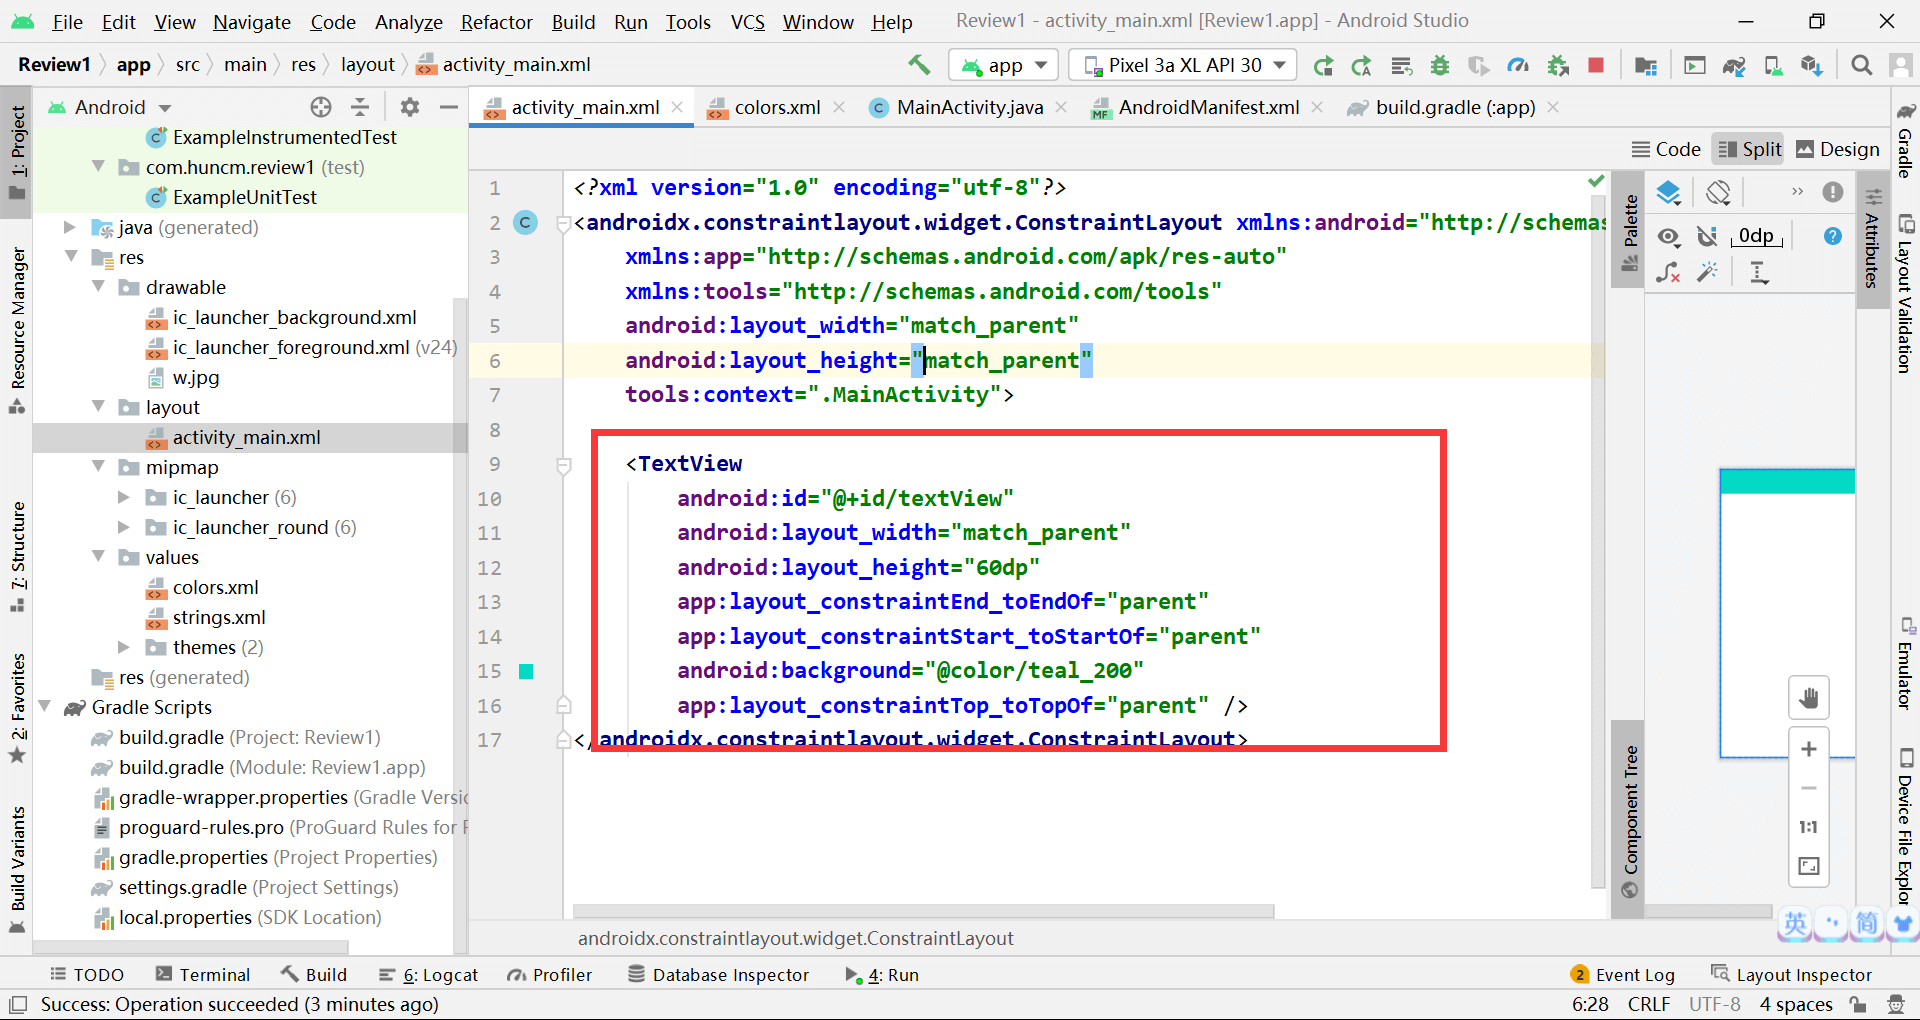Switch editor to Code view mode
The image size is (1920, 1020).
[x=1666, y=149]
